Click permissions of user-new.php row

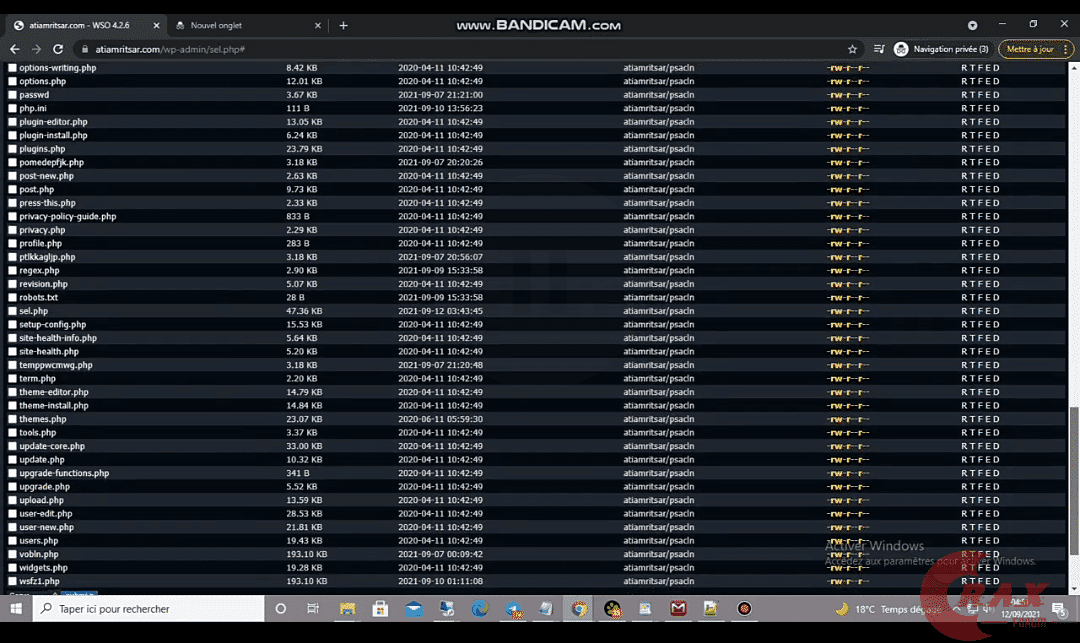tap(848, 527)
